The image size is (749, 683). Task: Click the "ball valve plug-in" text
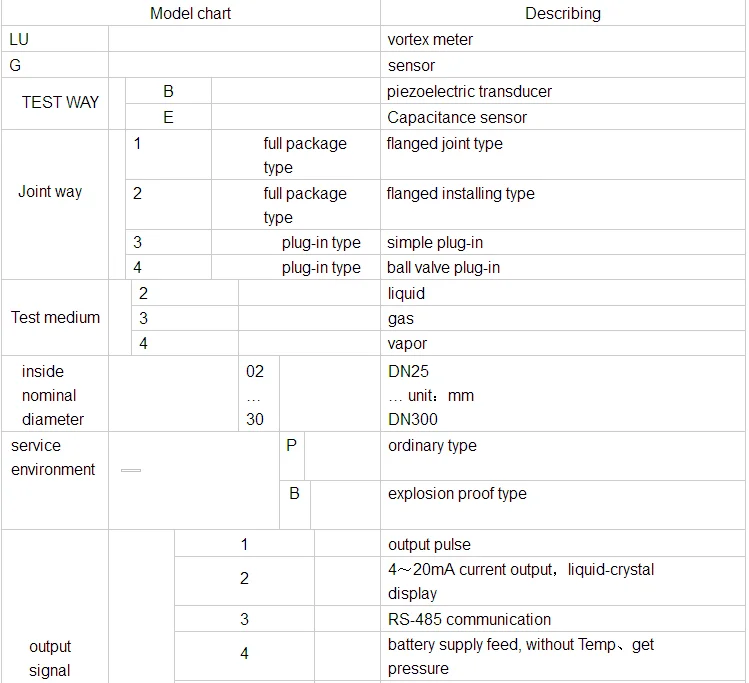pyautogui.click(x=443, y=268)
